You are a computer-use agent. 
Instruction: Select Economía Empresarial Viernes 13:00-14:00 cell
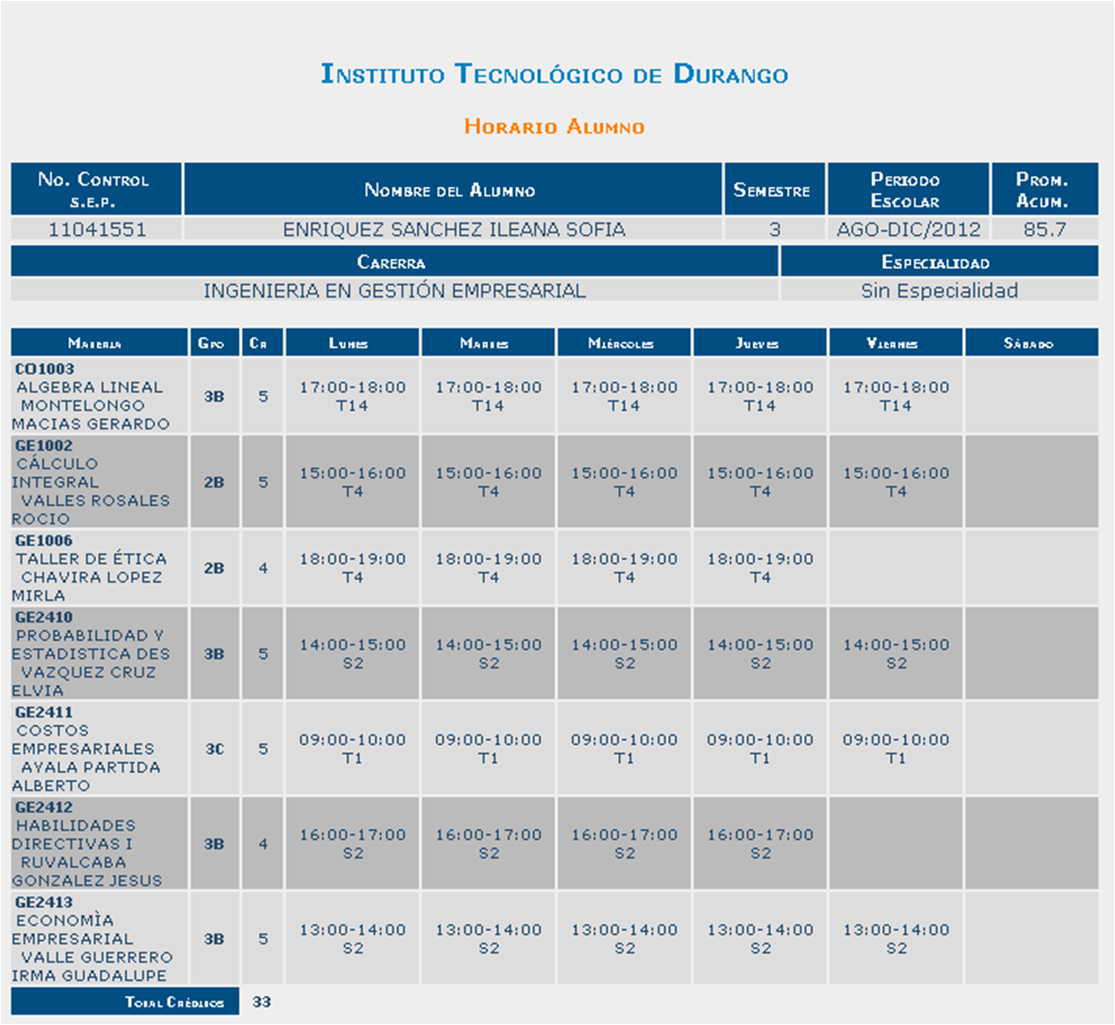[x=895, y=938]
